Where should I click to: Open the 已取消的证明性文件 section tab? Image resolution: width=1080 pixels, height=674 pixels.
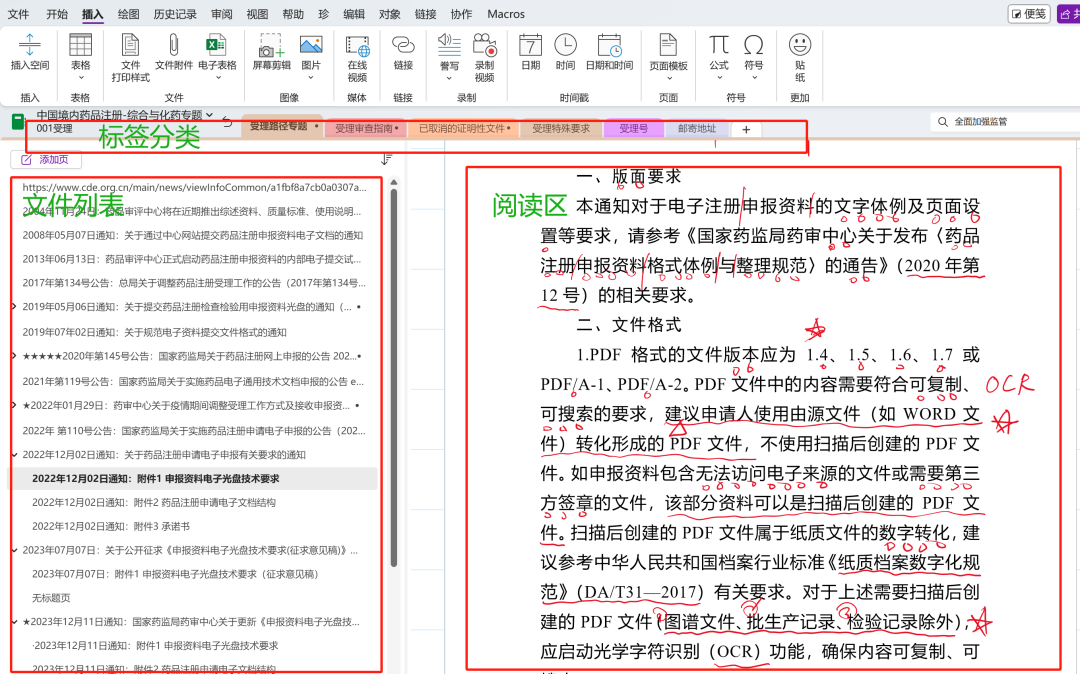tap(464, 128)
